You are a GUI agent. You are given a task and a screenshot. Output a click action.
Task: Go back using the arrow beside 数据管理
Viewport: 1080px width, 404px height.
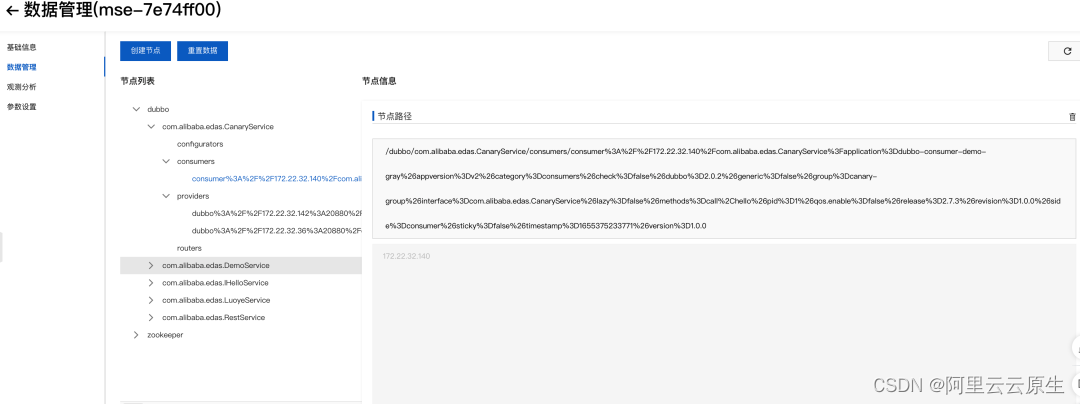click(12, 10)
